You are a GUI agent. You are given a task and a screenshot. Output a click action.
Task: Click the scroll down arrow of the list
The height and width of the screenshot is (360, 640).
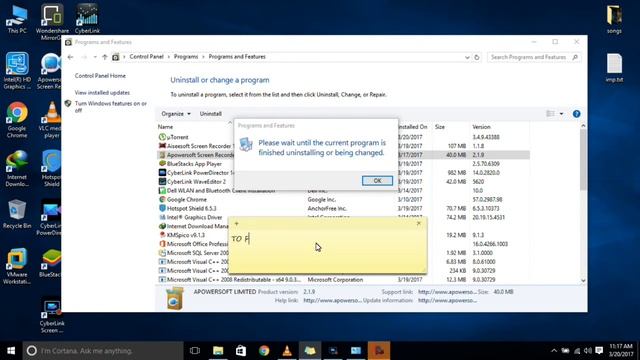pyautogui.click(x=583, y=280)
